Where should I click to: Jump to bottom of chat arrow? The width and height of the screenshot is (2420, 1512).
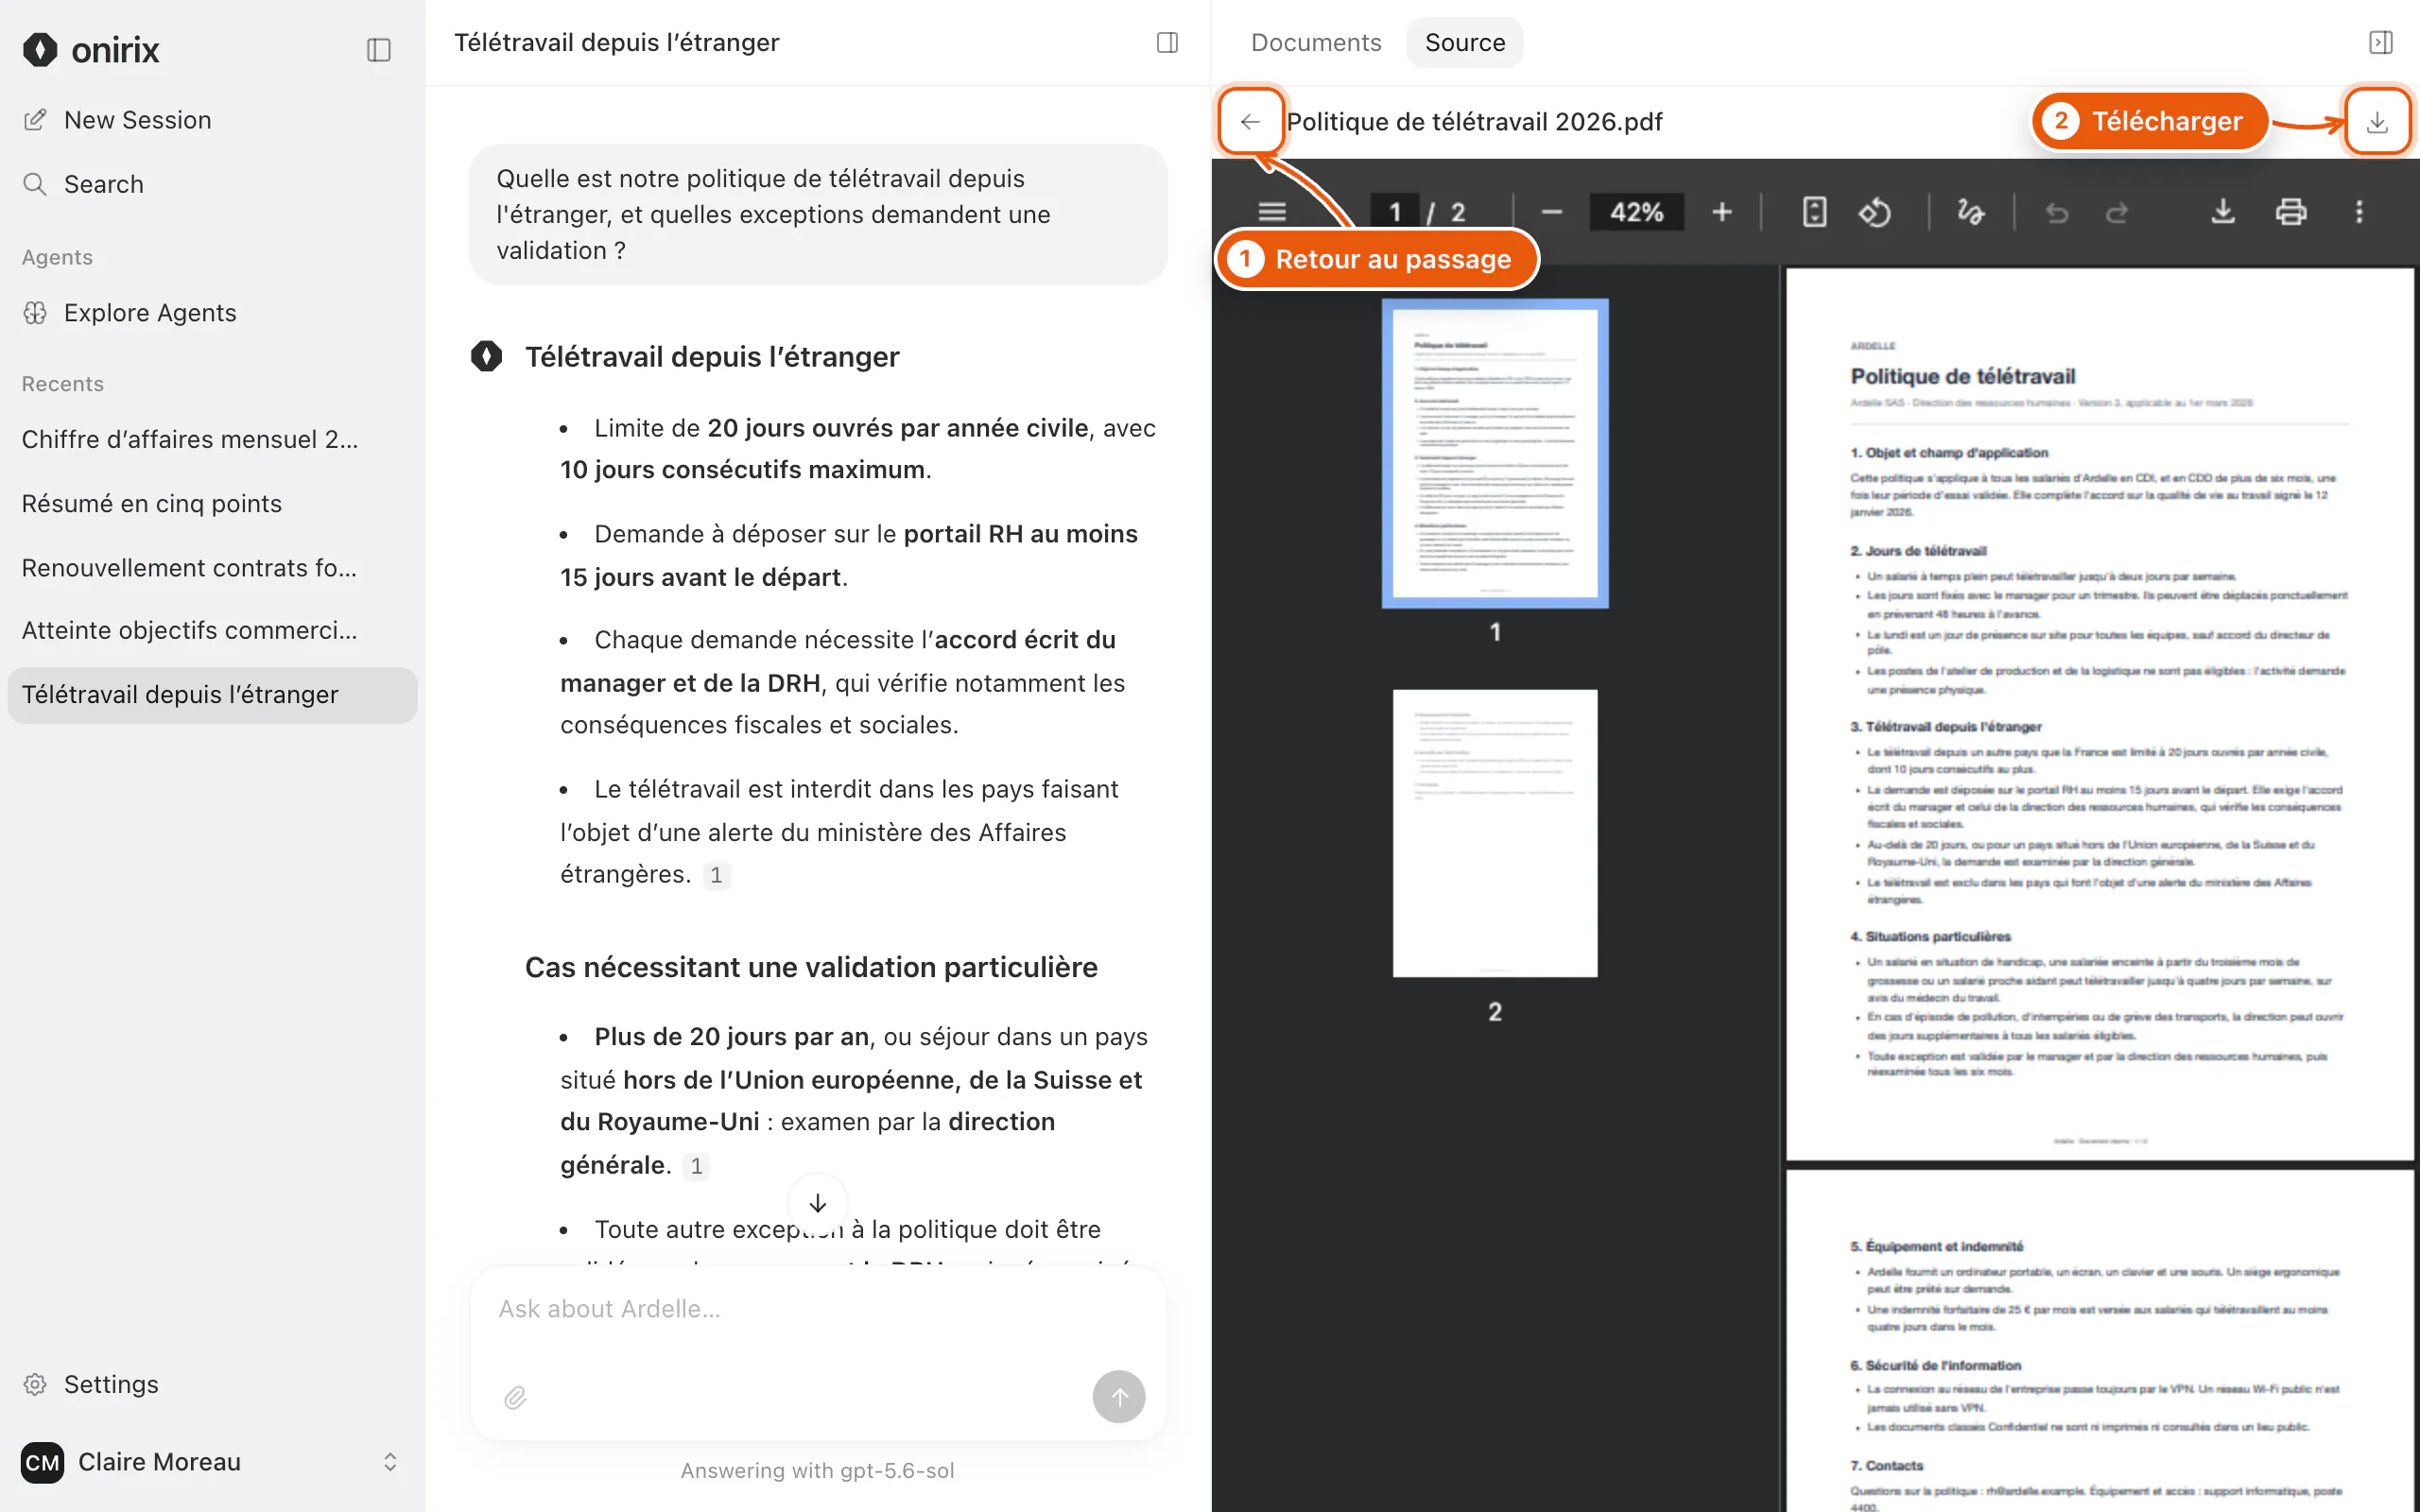click(818, 1203)
